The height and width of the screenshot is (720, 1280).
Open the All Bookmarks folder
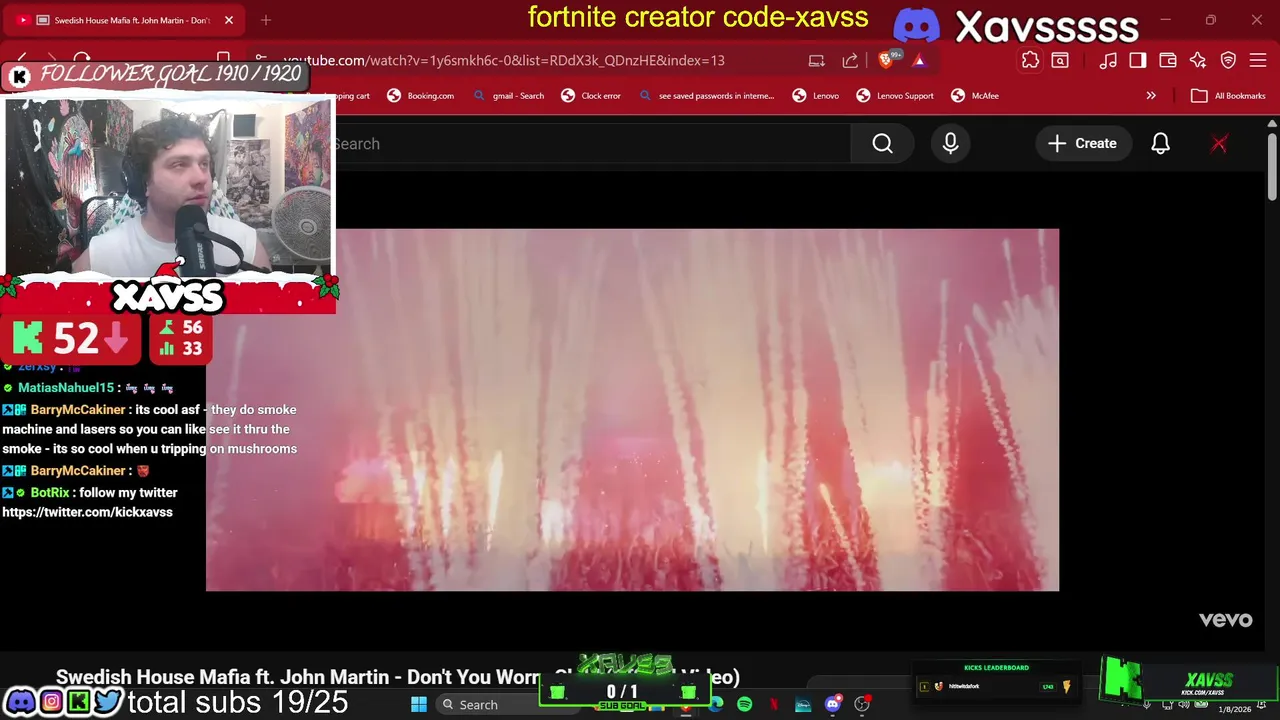pos(1228,96)
